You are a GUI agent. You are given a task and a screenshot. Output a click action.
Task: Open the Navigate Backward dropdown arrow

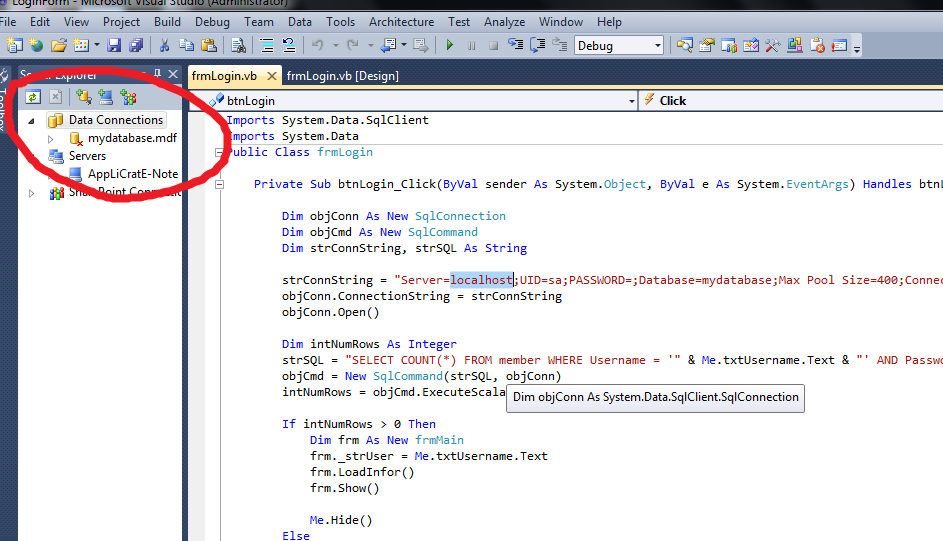point(404,45)
